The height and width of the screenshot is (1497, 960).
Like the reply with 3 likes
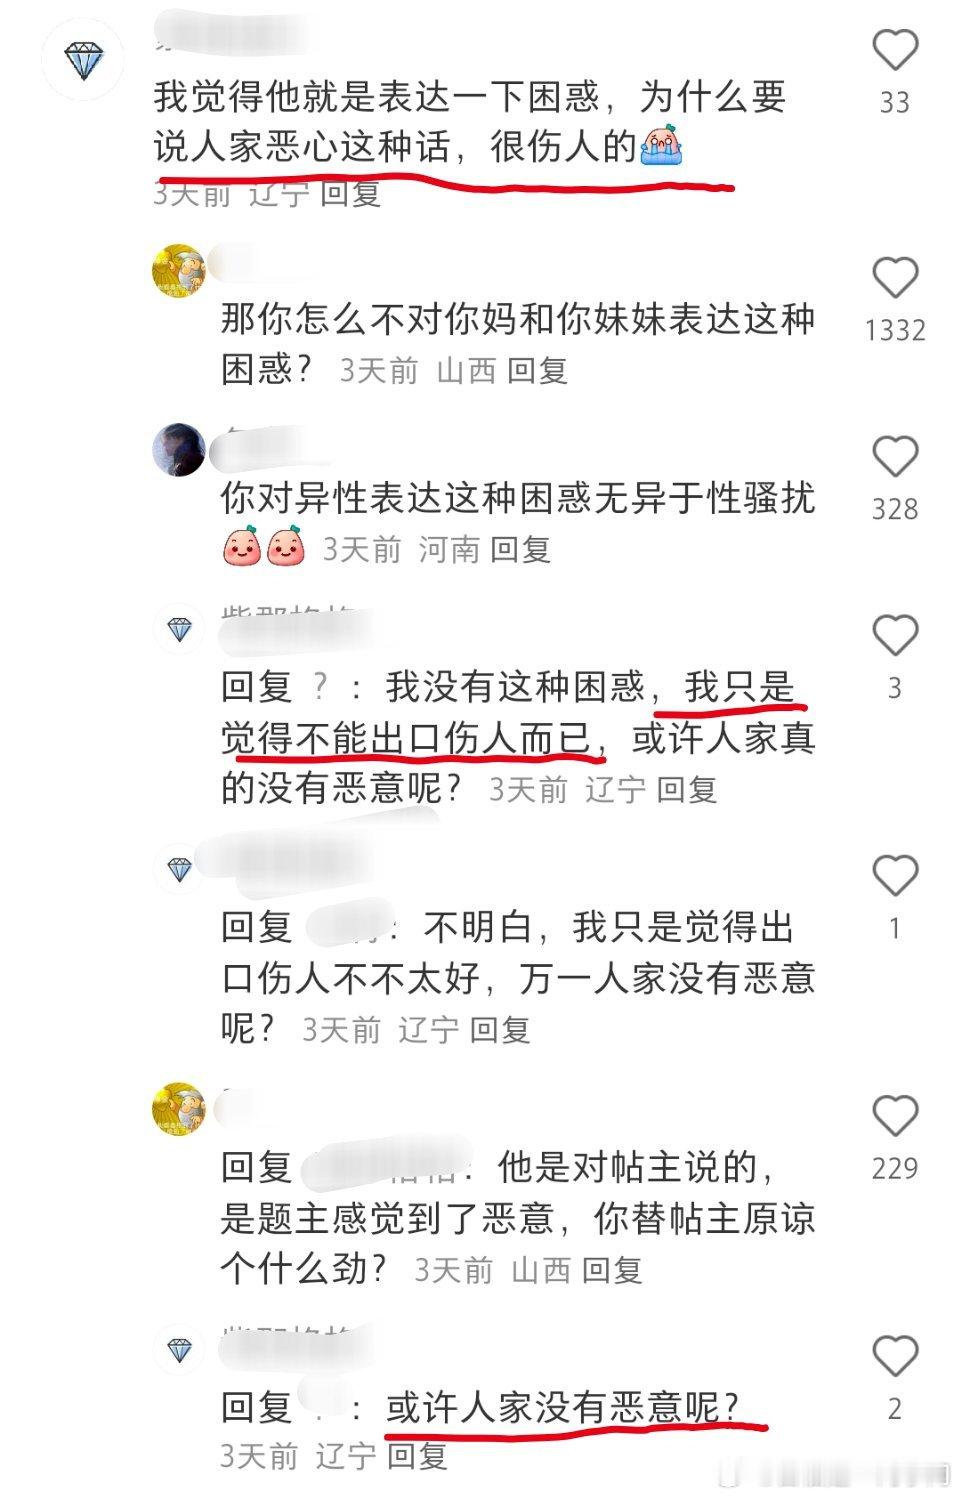(x=895, y=635)
